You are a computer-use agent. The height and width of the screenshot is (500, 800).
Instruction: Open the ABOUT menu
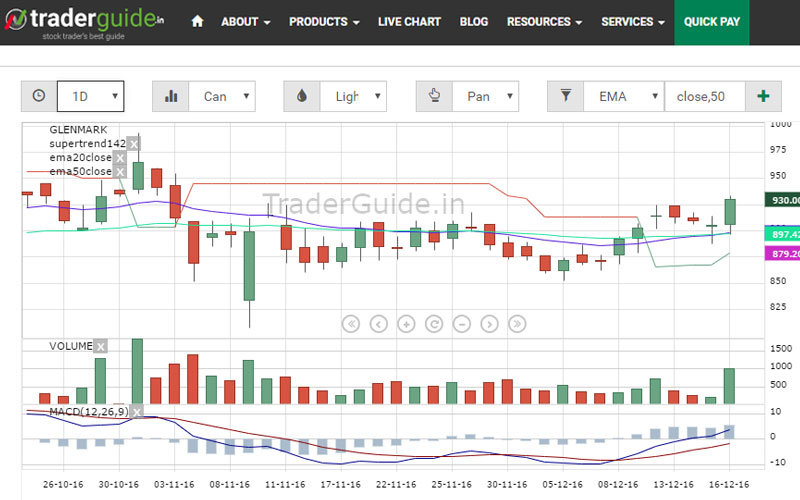245,22
